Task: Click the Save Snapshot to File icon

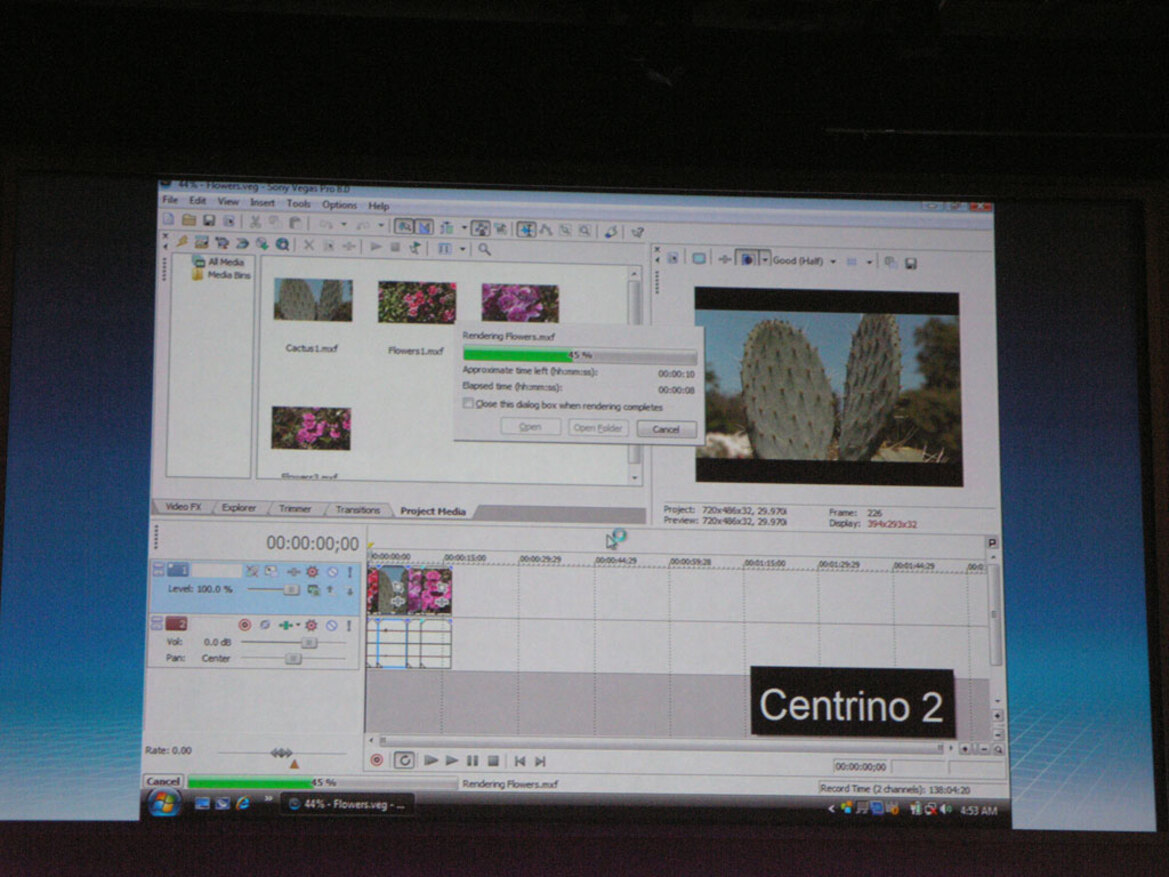Action: pyautogui.click(x=911, y=263)
